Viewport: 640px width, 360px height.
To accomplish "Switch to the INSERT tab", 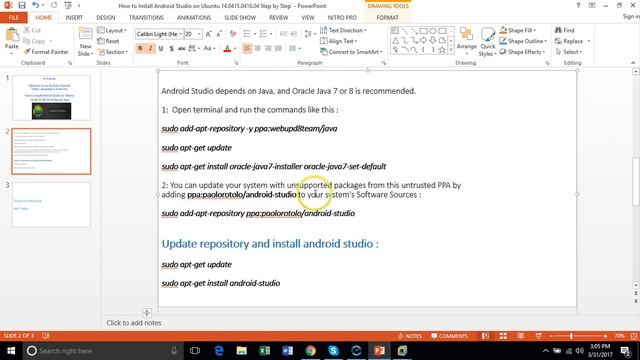I will point(74,18).
